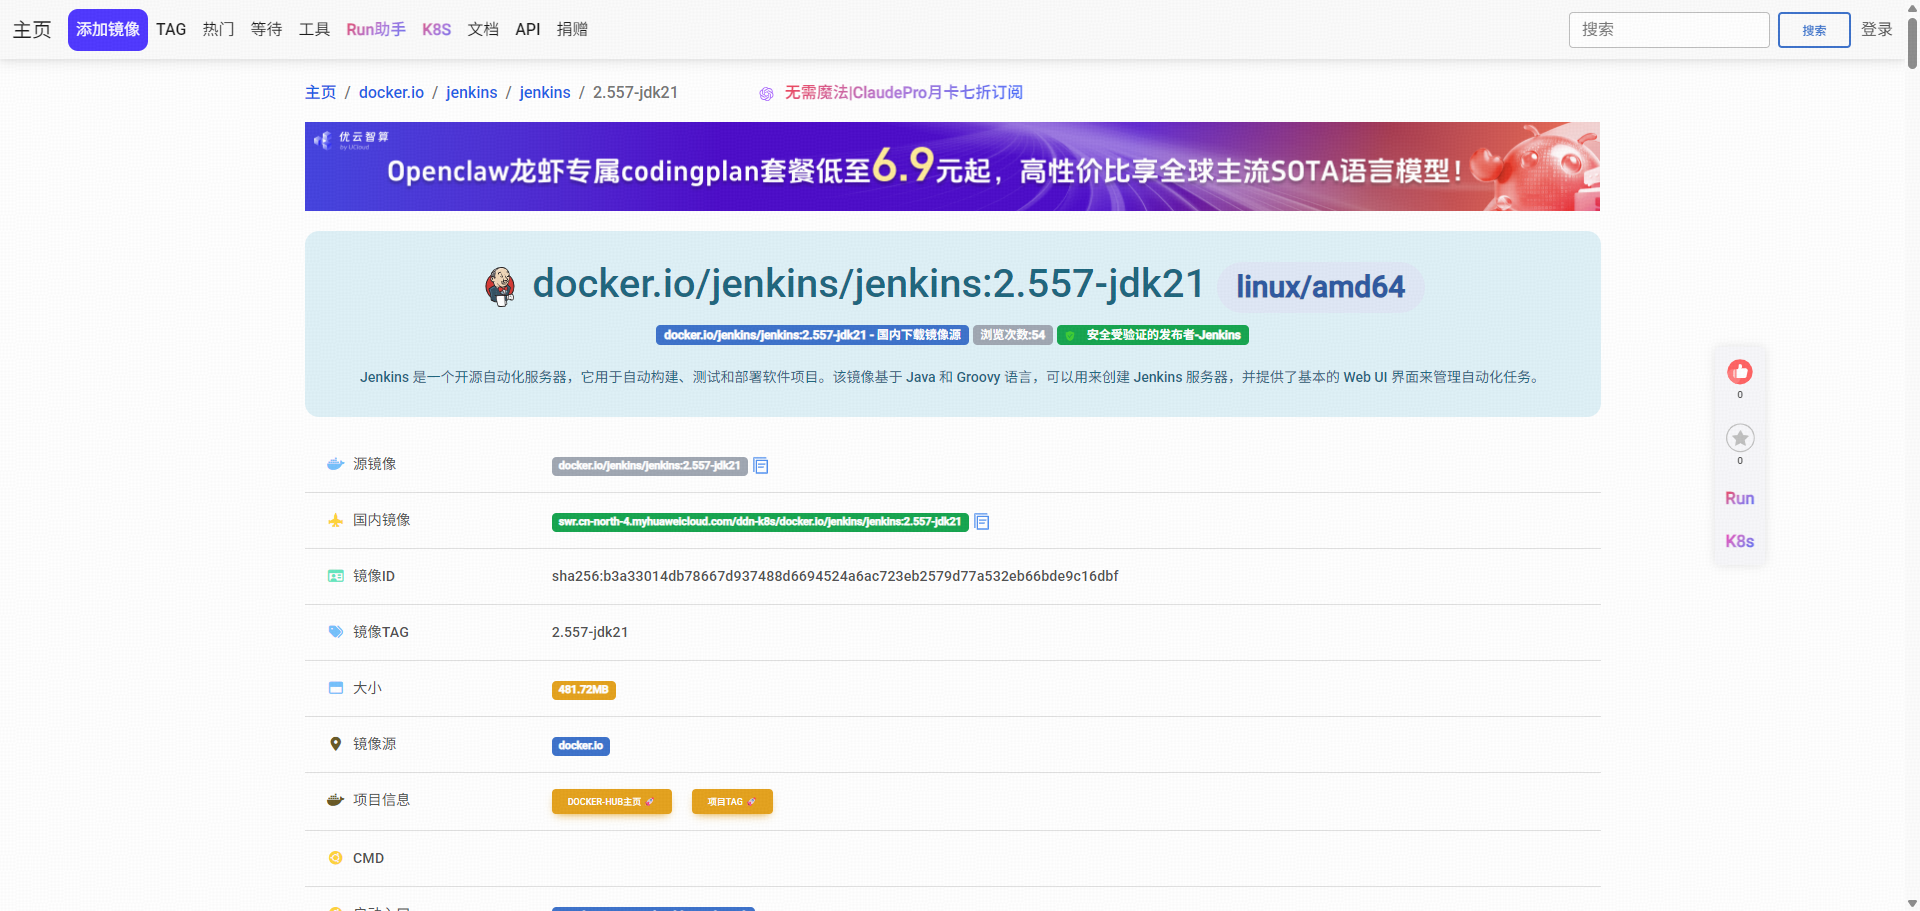Viewport: 1920px width, 911px height.
Task: Open the first jenkins breadcrumb link
Action: [x=472, y=93]
